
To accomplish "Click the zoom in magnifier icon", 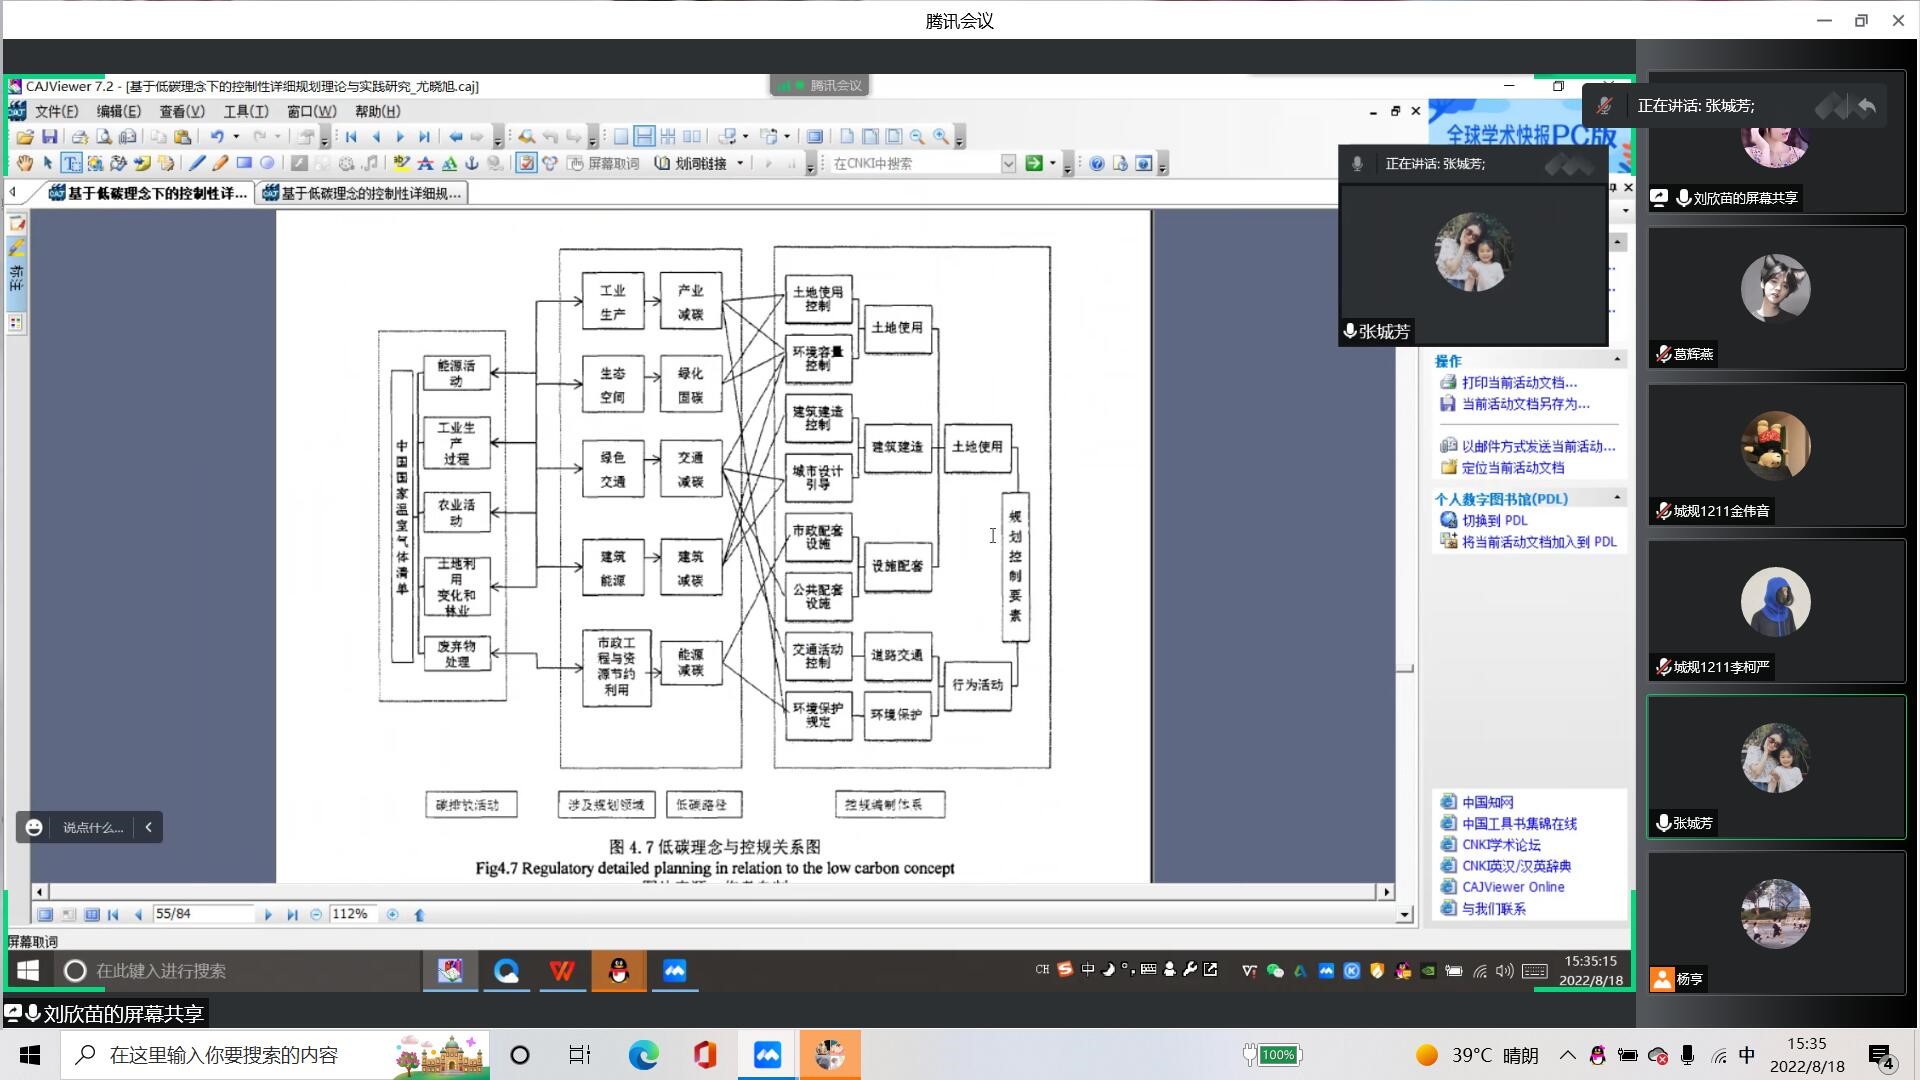I will click(941, 137).
